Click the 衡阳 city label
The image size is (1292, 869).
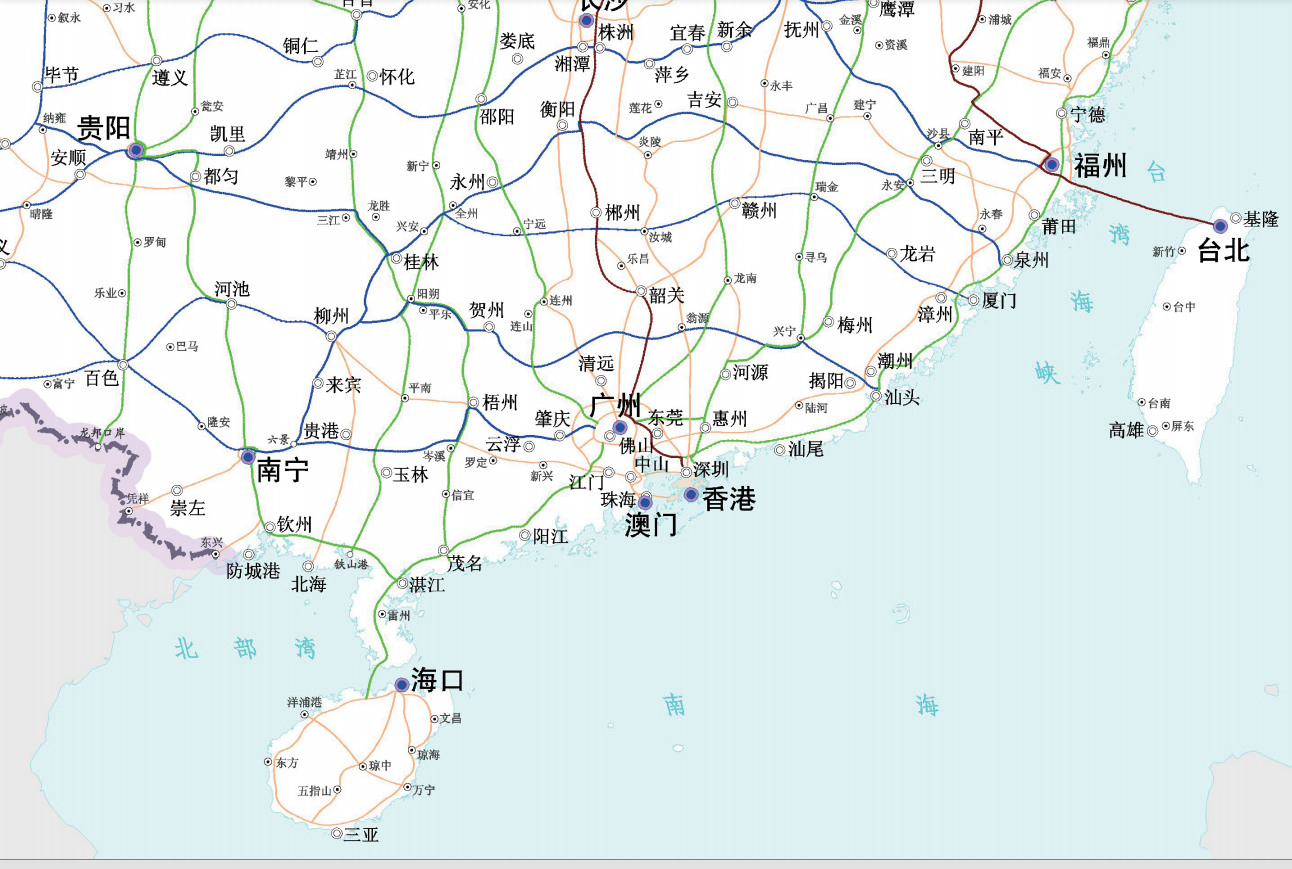pos(557,109)
